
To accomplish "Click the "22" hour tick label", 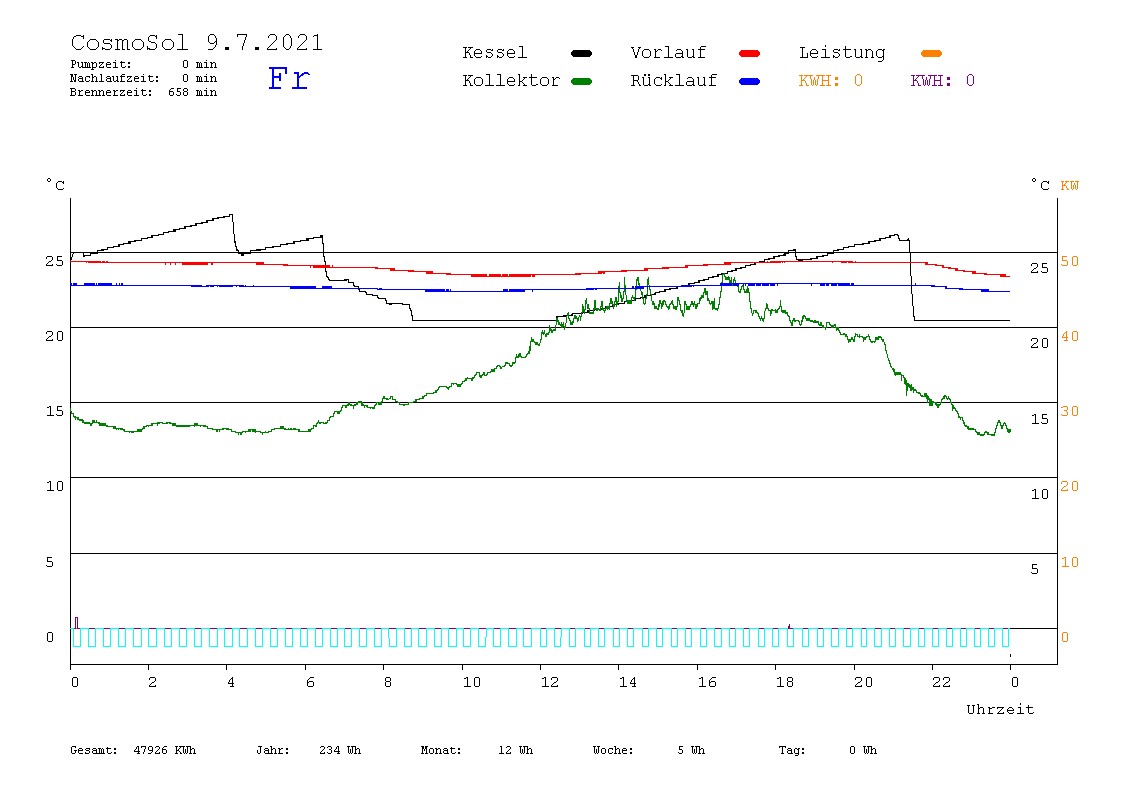I will click(x=942, y=682).
